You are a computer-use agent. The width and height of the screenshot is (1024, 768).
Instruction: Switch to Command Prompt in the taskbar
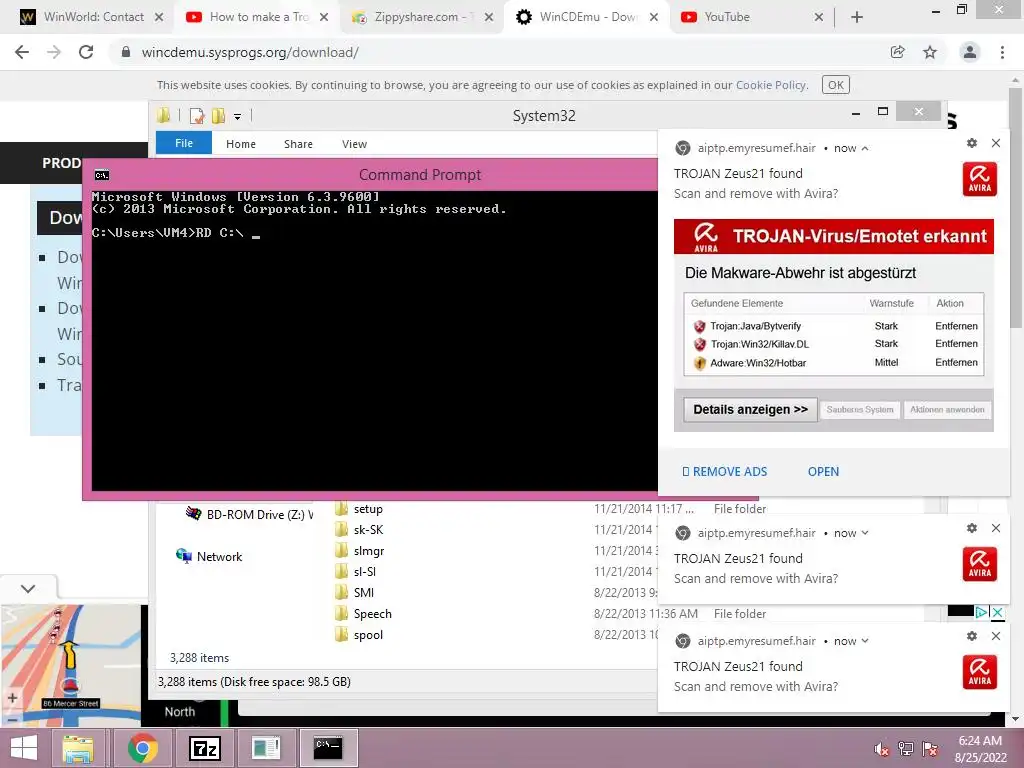(328, 748)
